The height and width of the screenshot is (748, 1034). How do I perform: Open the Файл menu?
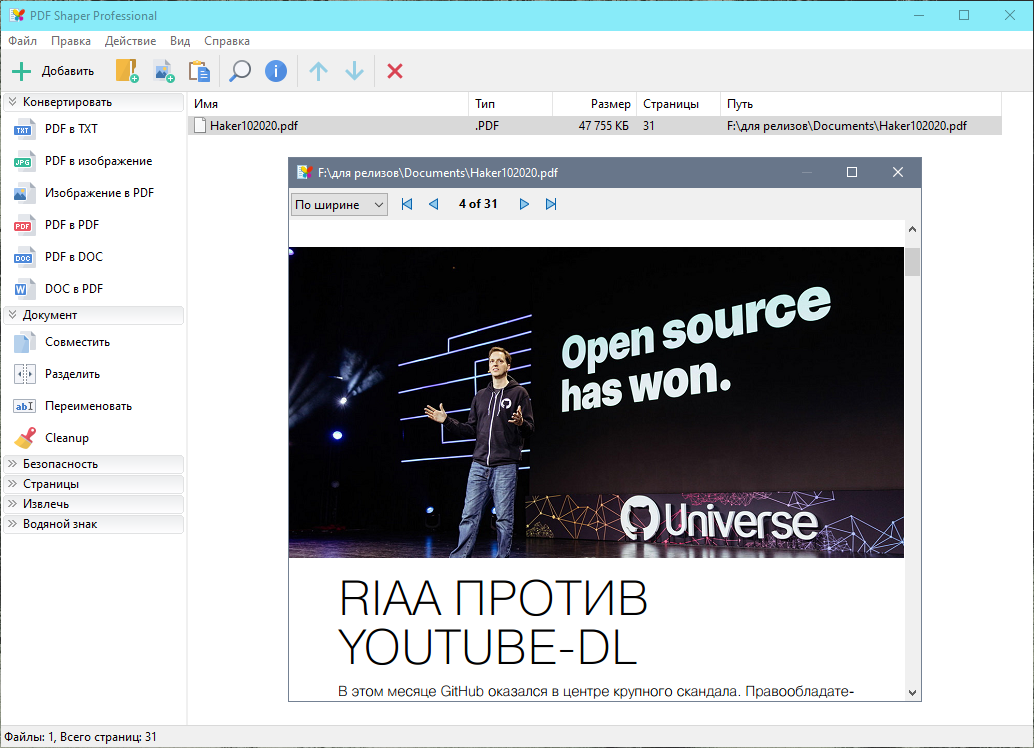(22, 41)
